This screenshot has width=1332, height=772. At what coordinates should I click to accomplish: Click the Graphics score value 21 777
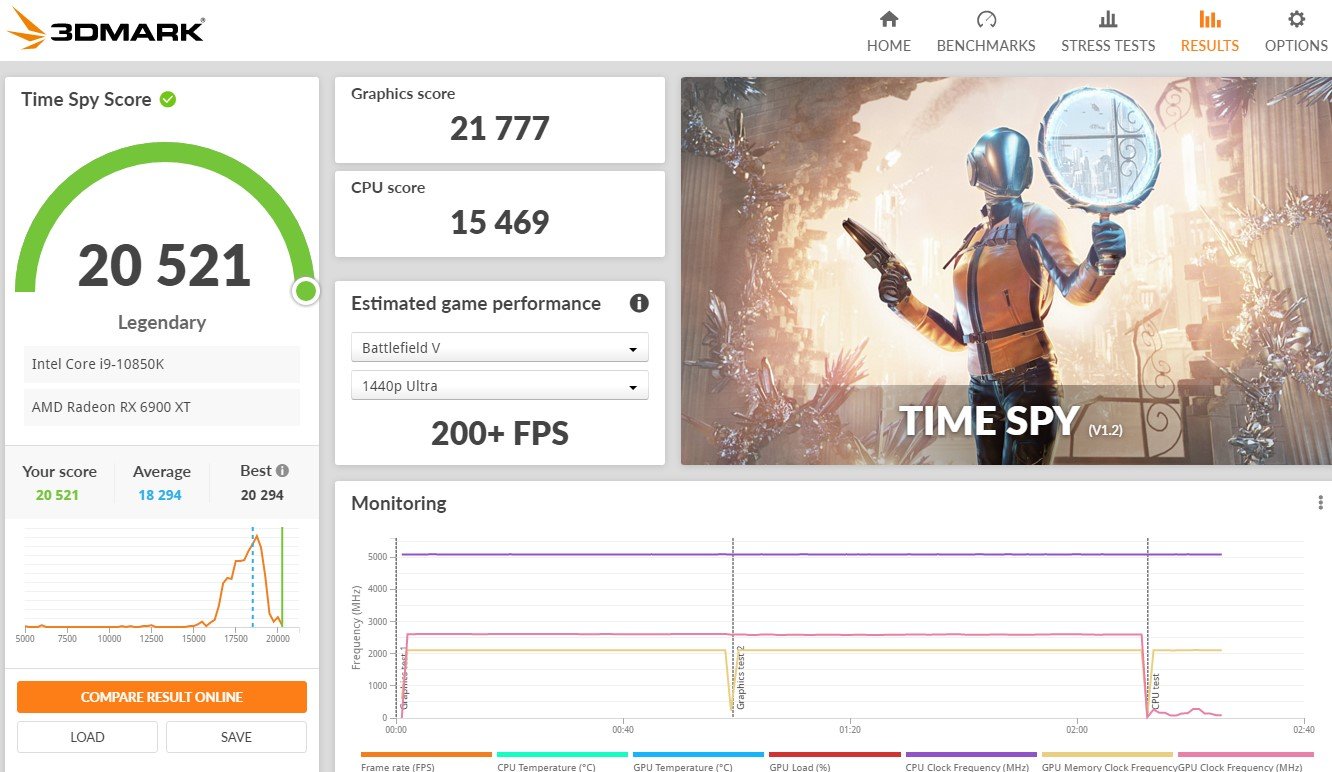click(499, 129)
